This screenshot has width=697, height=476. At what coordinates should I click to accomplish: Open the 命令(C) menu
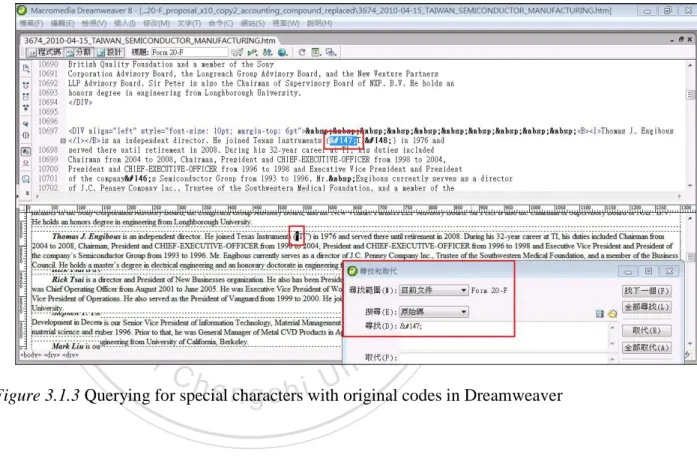click(221, 23)
